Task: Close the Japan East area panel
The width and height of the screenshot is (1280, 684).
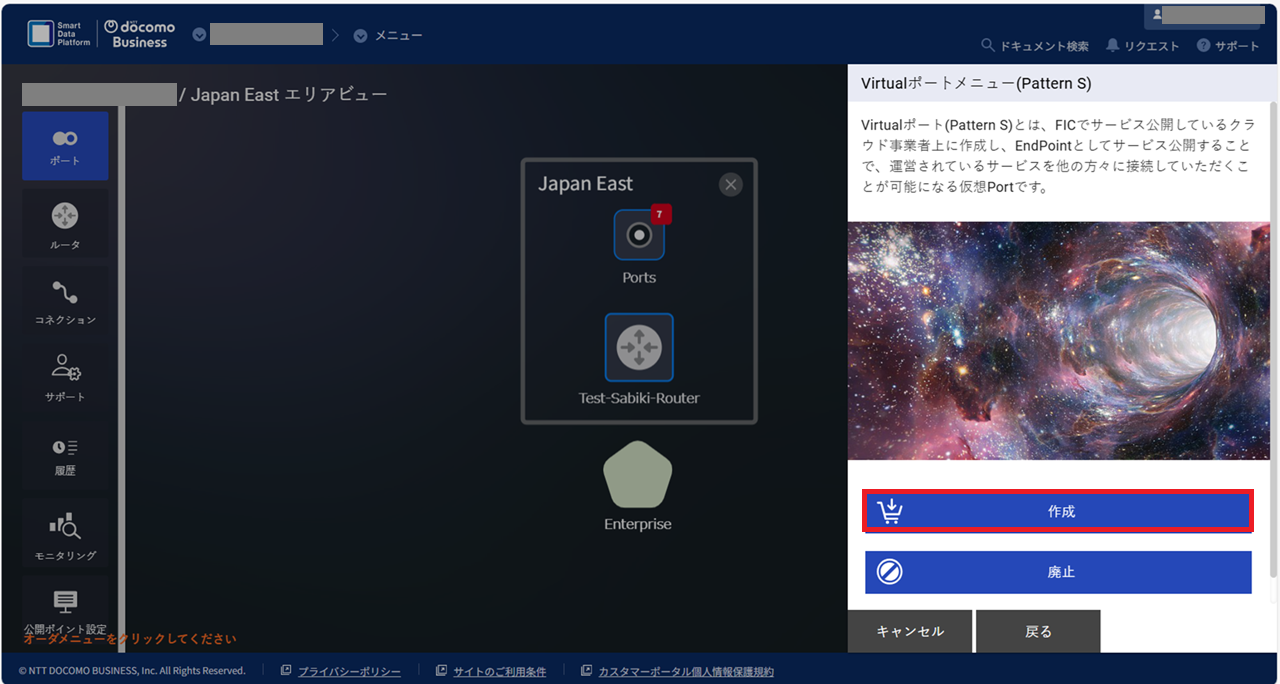Action: 730,184
